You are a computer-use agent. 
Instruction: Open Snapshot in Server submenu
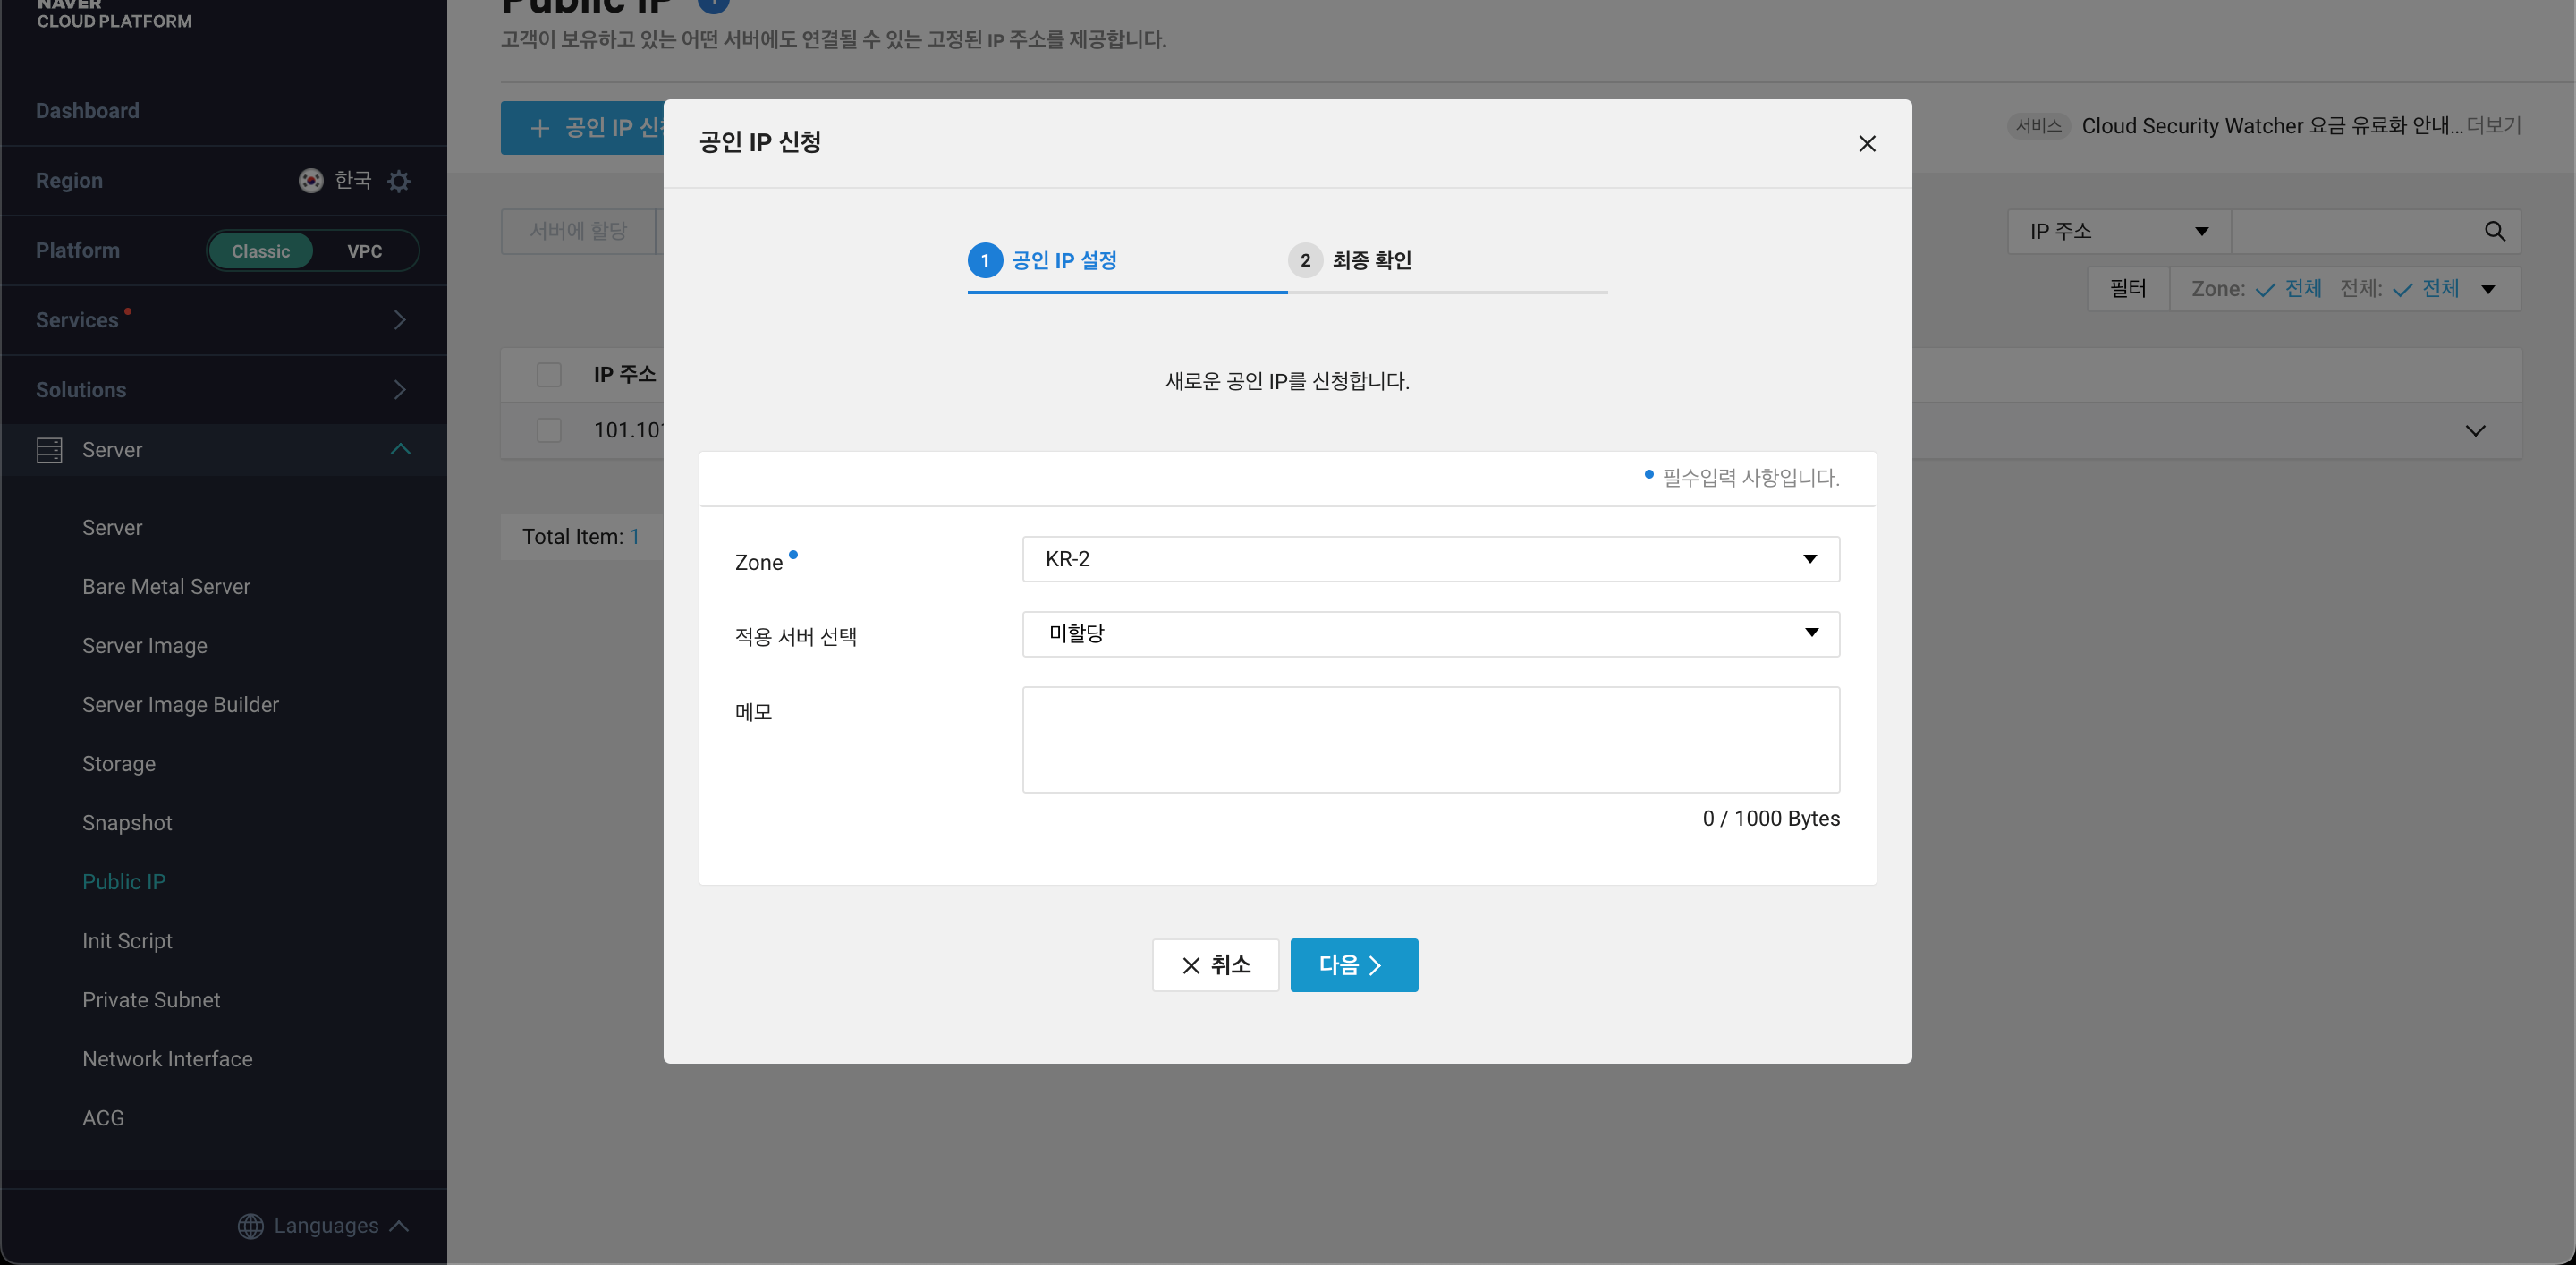[x=127, y=823]
